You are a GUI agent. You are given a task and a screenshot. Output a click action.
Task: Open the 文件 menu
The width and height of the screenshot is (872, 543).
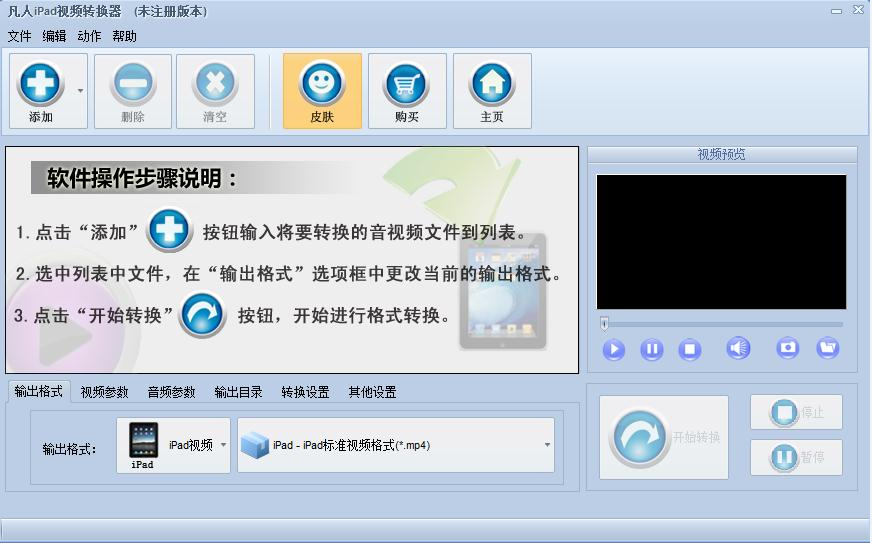[19, 36]
